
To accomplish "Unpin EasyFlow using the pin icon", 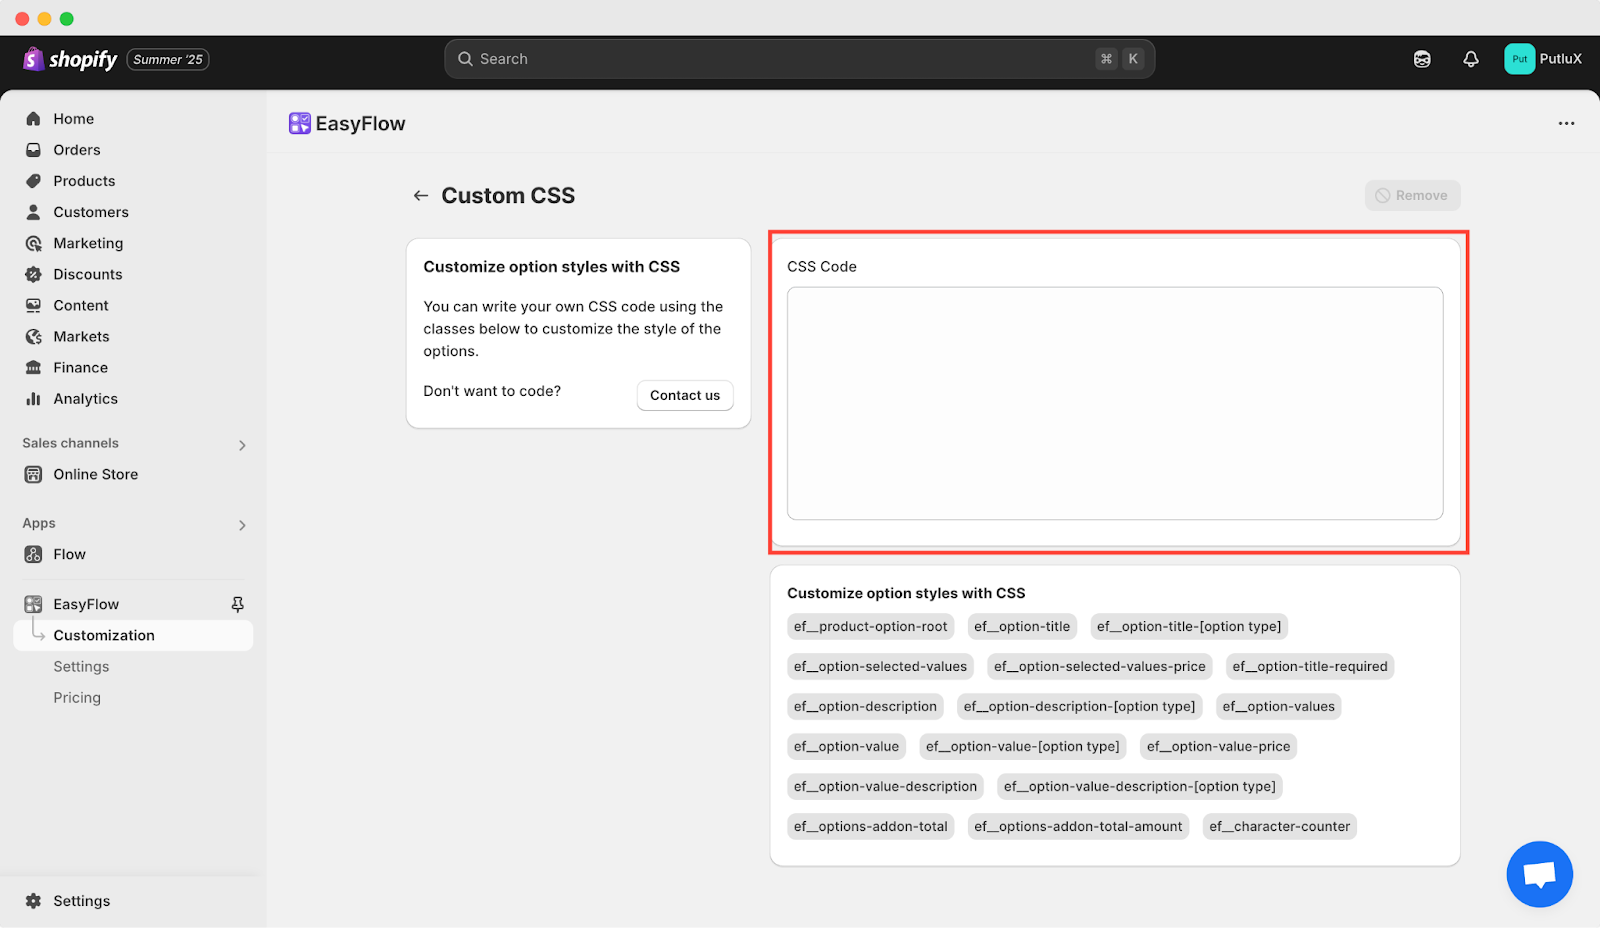I will click(x=237, y=604).
